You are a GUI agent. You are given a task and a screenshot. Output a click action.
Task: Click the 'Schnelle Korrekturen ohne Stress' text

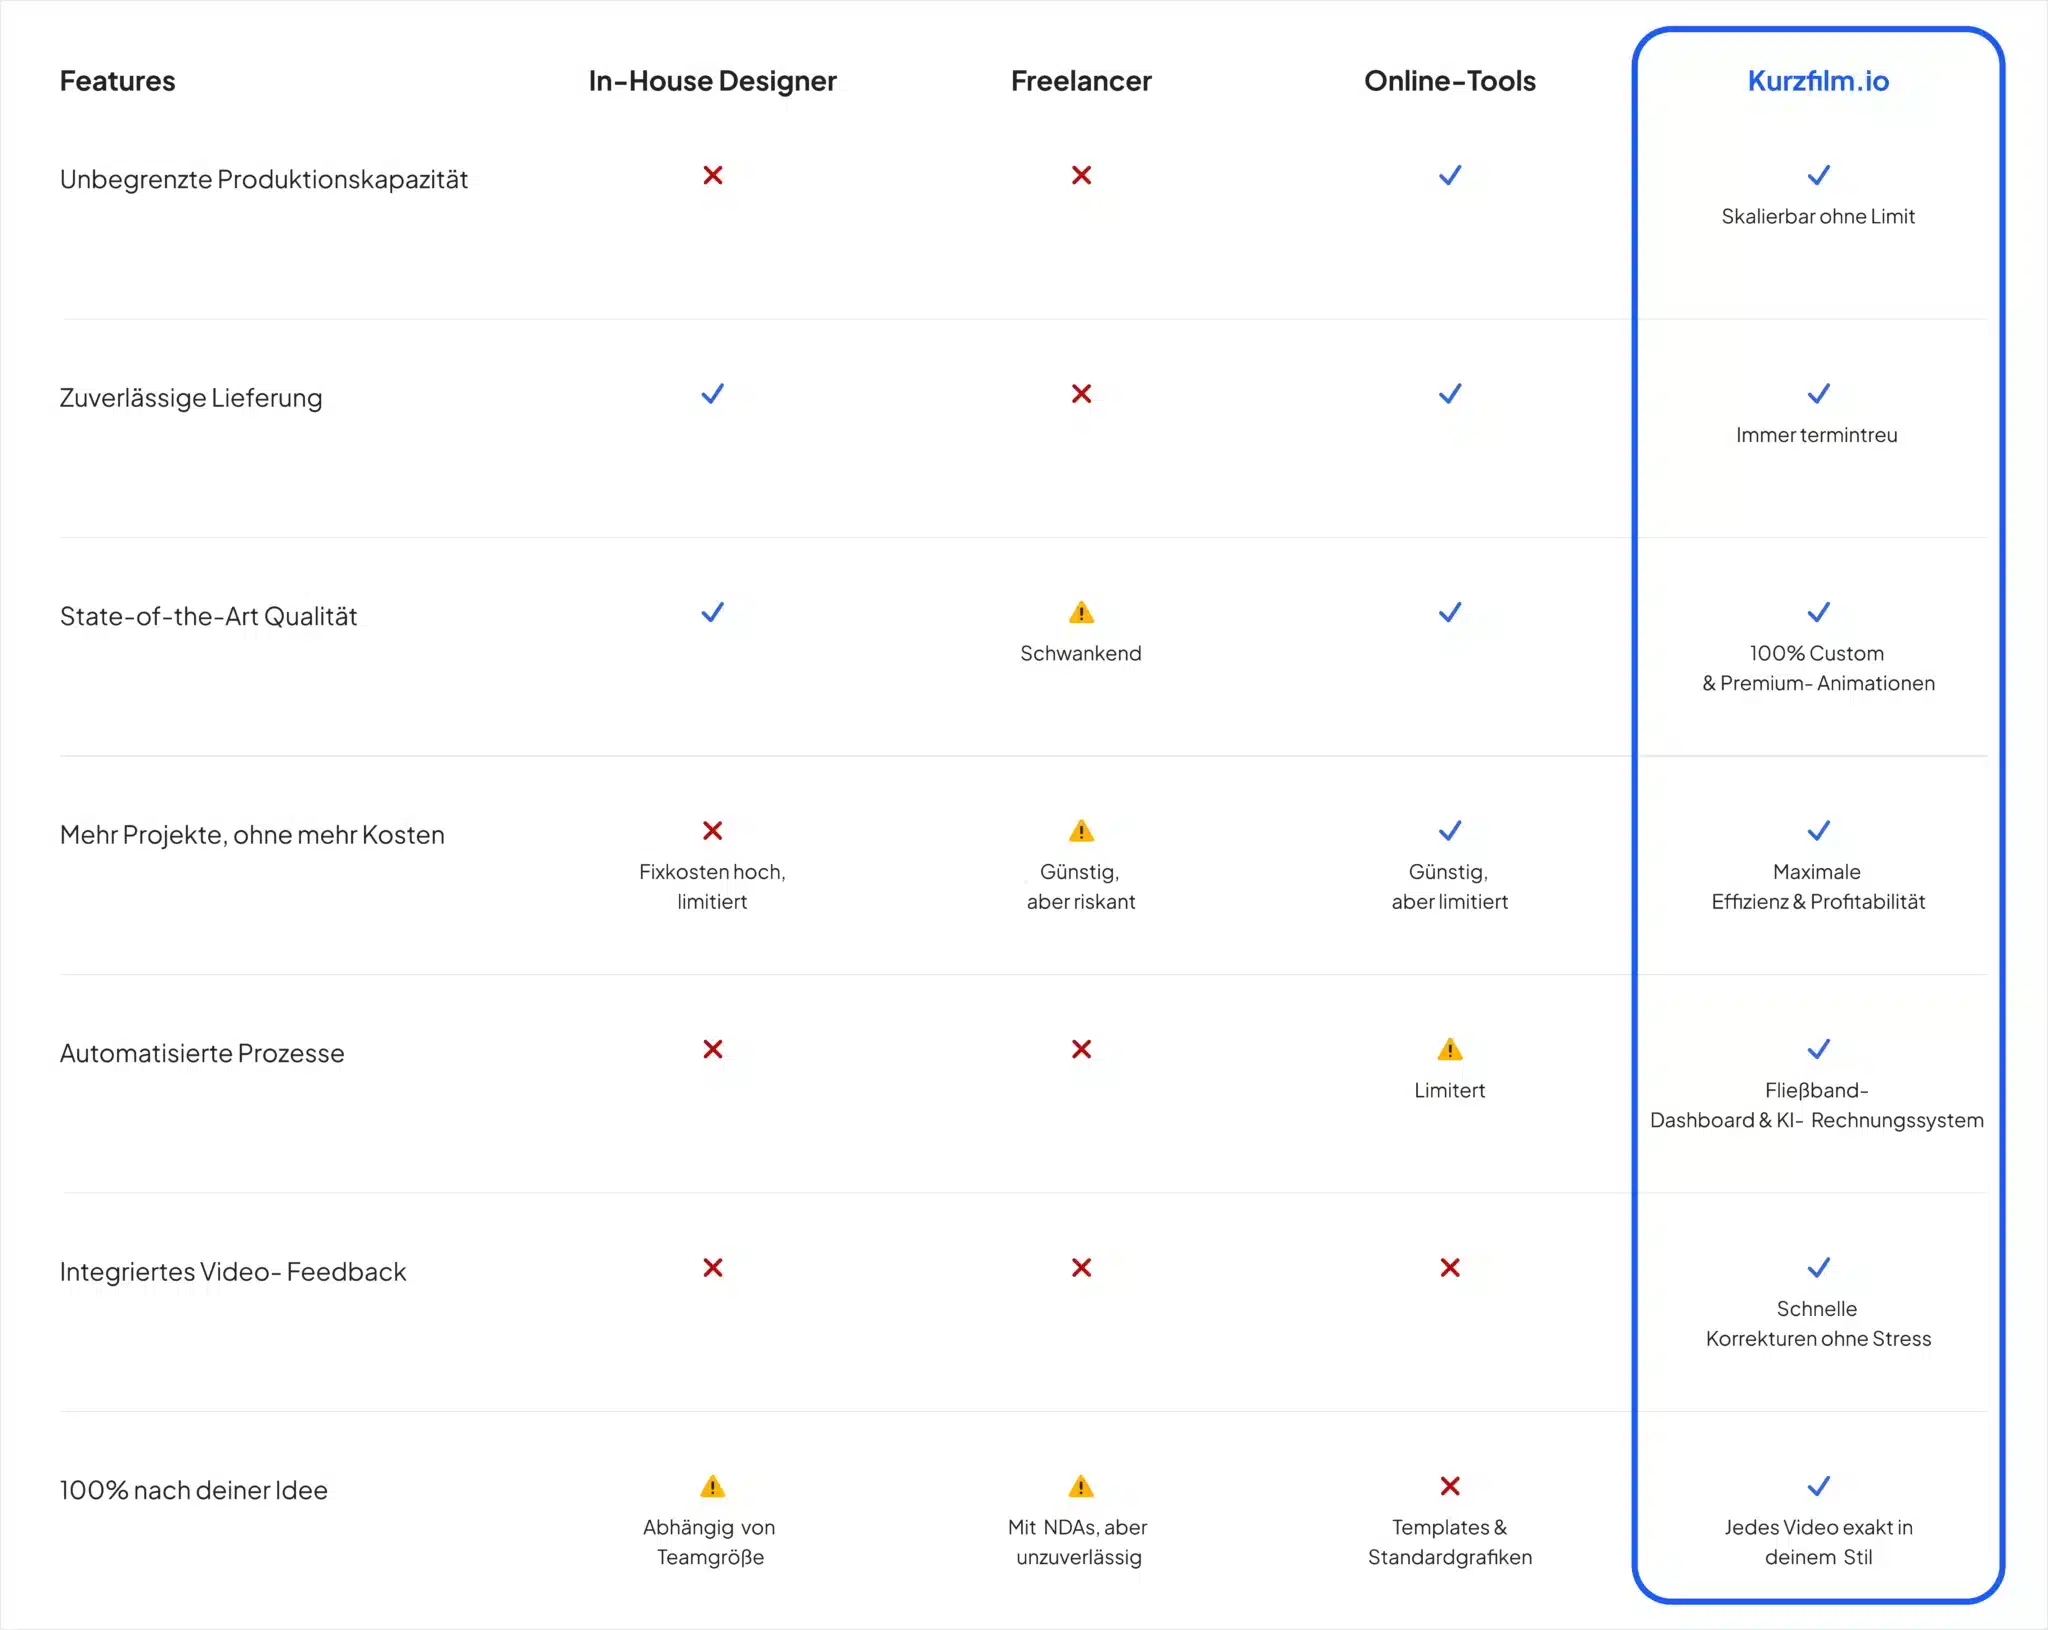click(x=1818, y=1324)
